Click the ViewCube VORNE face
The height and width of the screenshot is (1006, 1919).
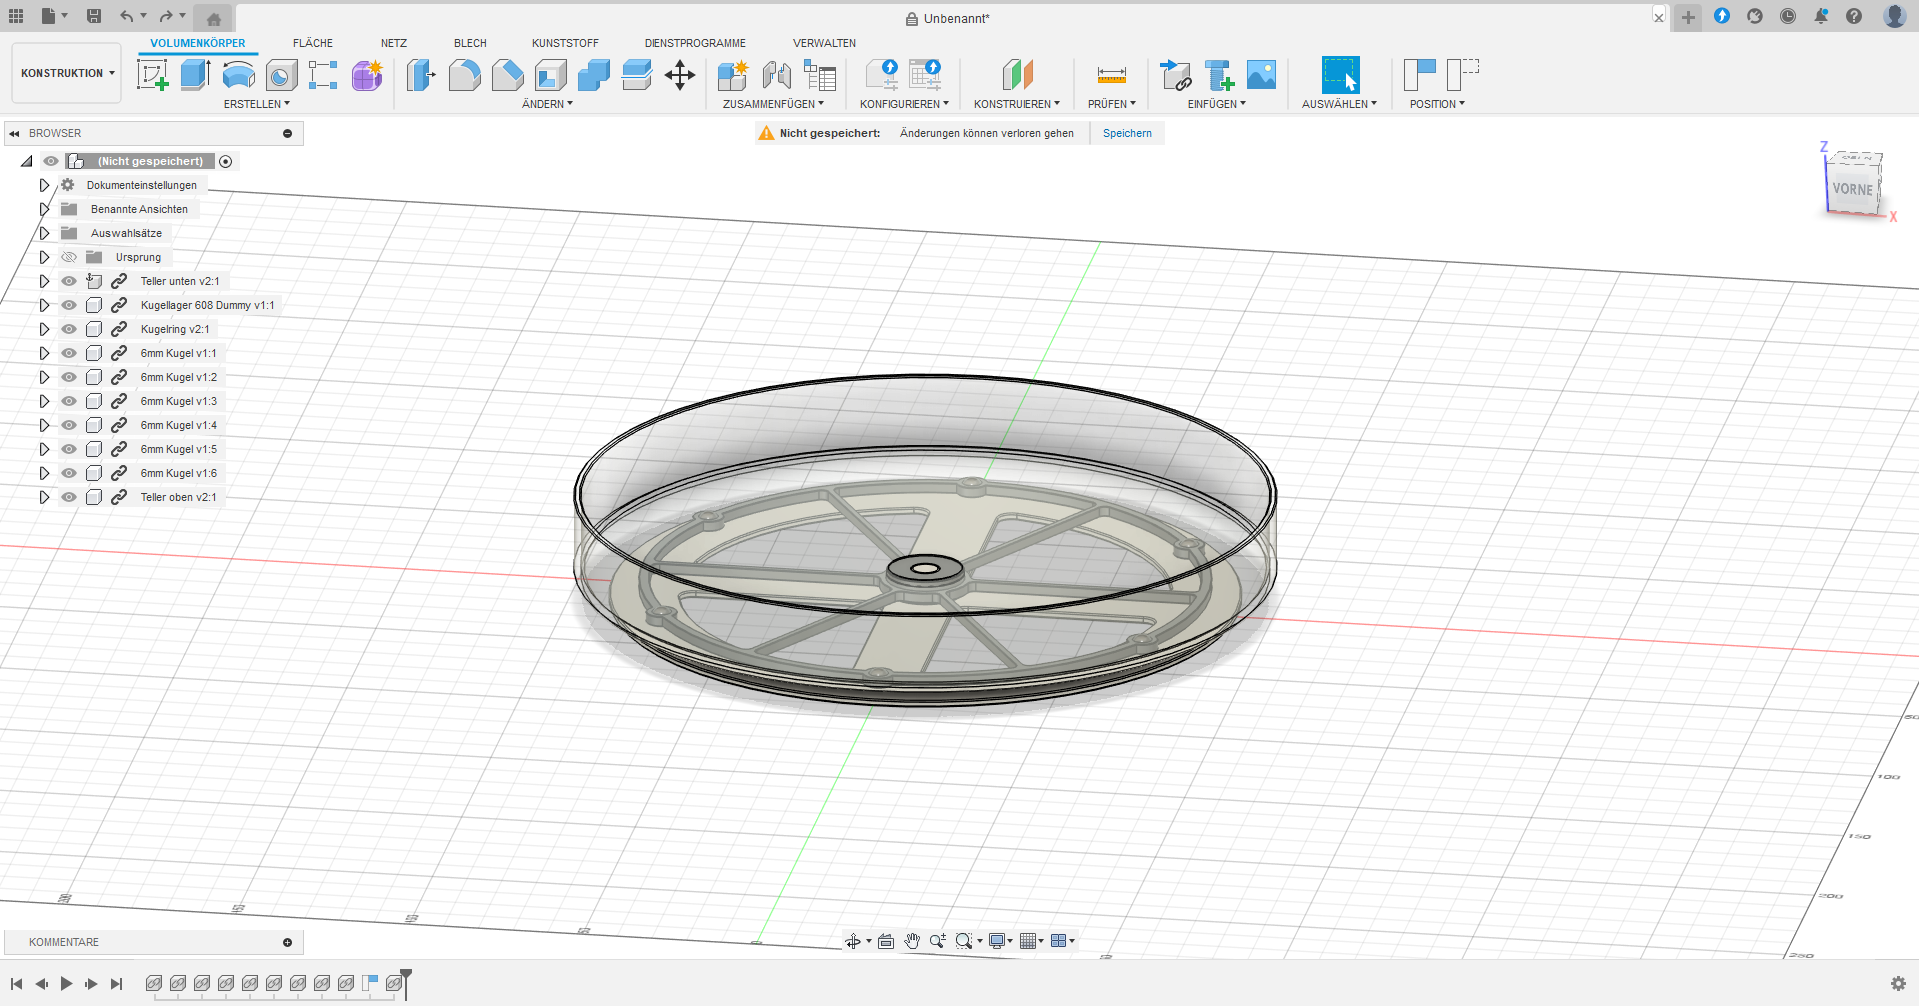(x=1852, y=189)
